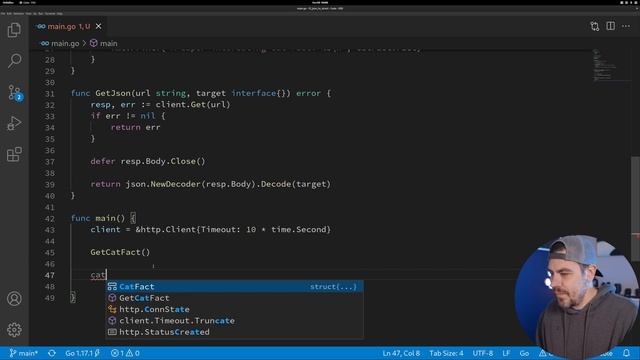Change the LF end of line sequence
This screenshot has height=360, width=640.
pyautogui.click(x=506, y=353)
